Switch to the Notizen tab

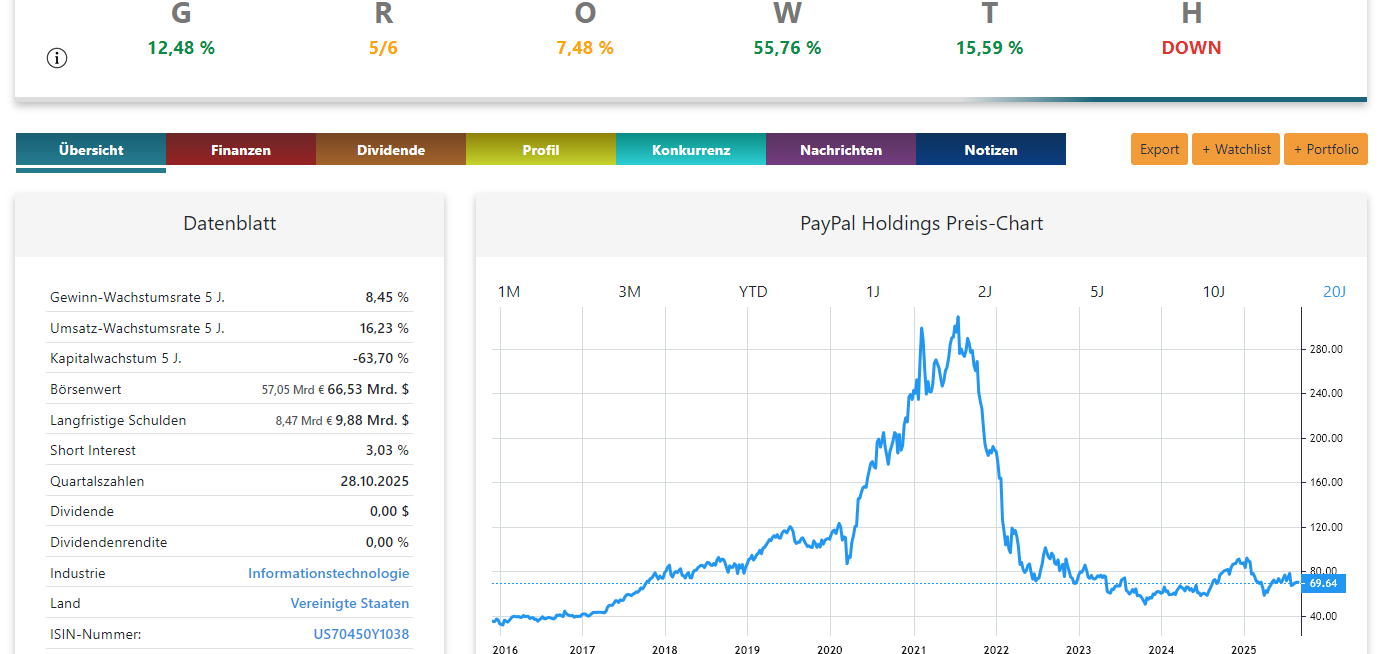[991, 150]
